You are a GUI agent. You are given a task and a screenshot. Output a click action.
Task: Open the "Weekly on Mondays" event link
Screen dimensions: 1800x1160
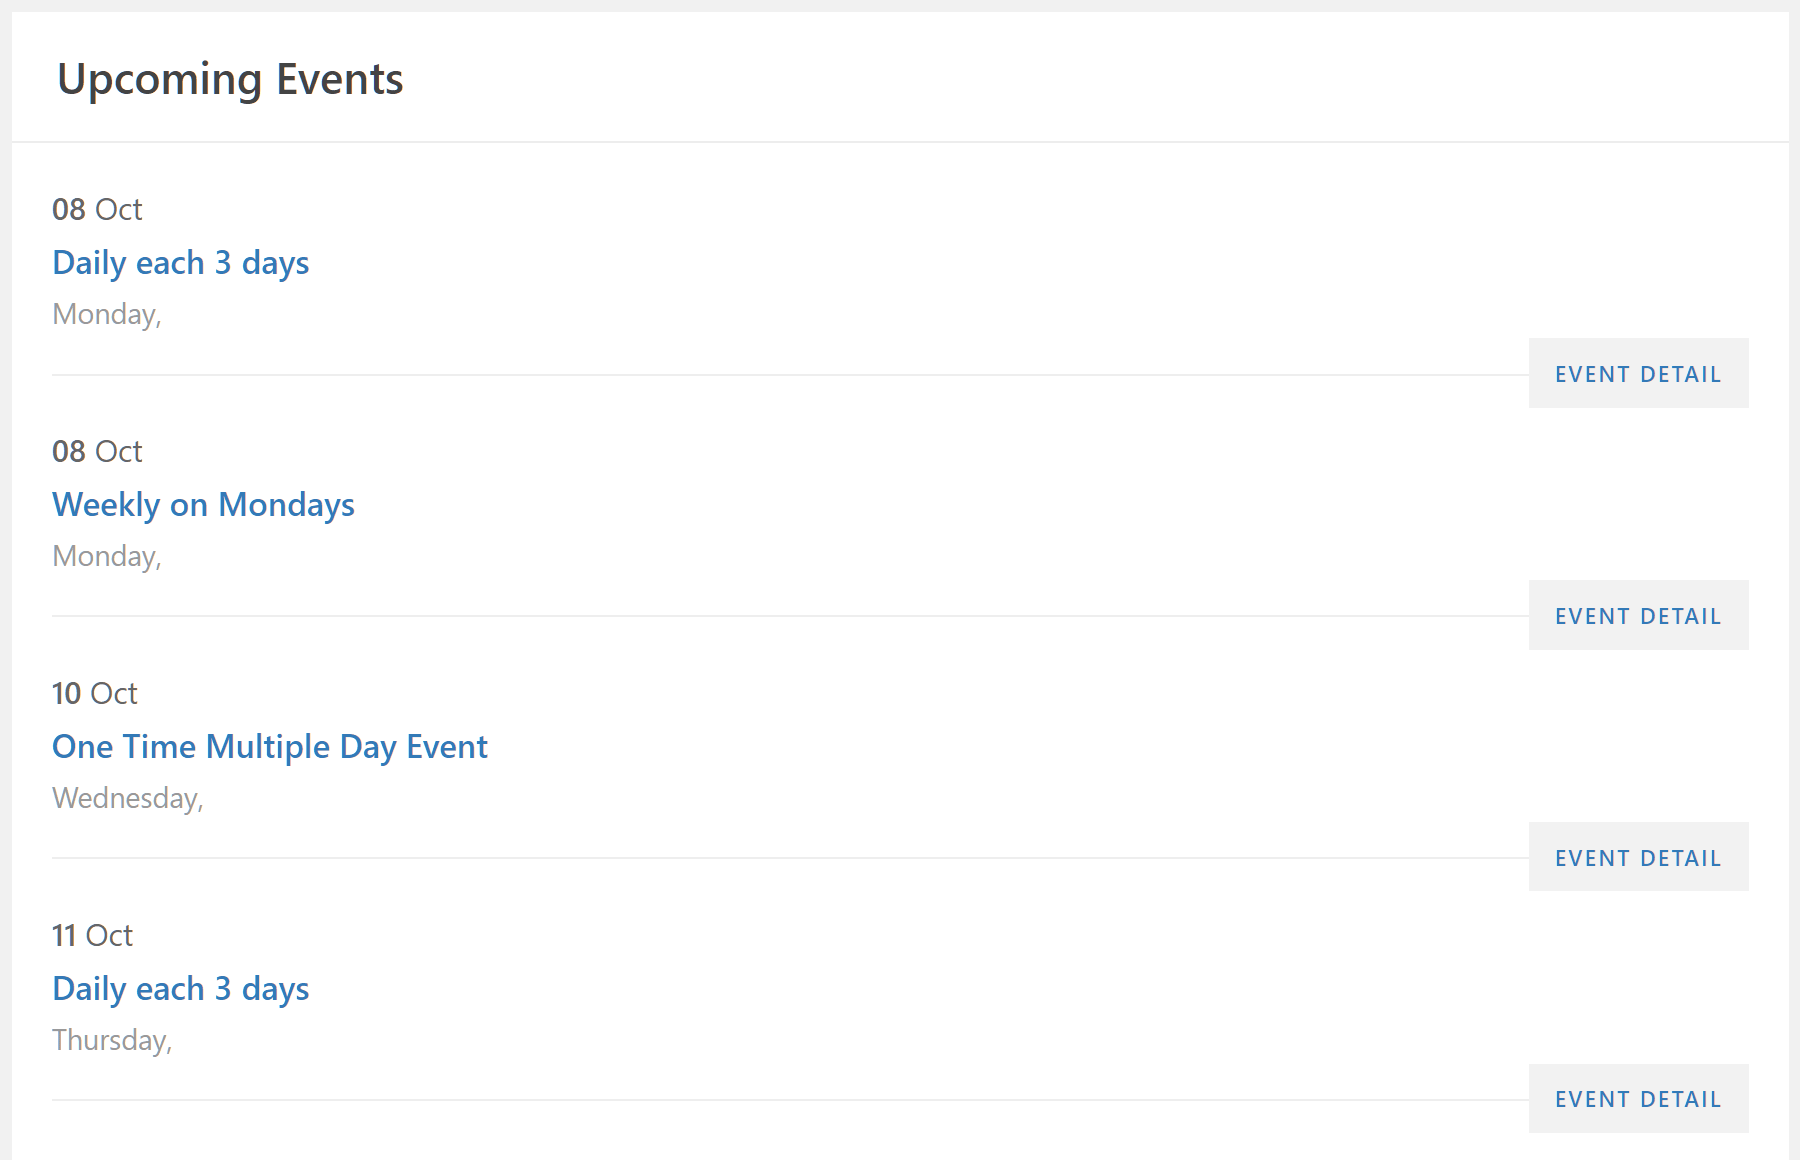(203, 505)
